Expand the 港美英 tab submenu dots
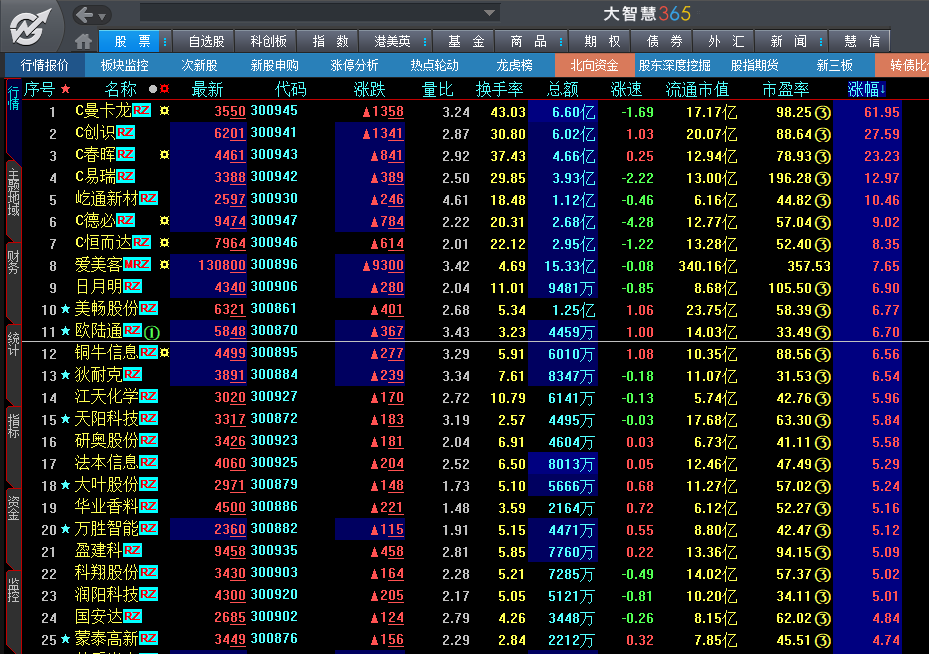 (x=425, y=41)
